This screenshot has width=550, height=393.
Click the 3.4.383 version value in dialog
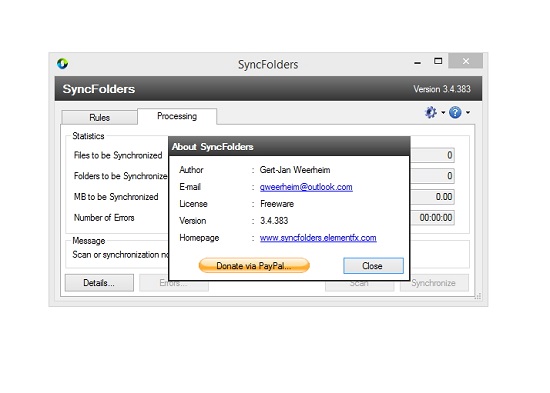point(274,221)
